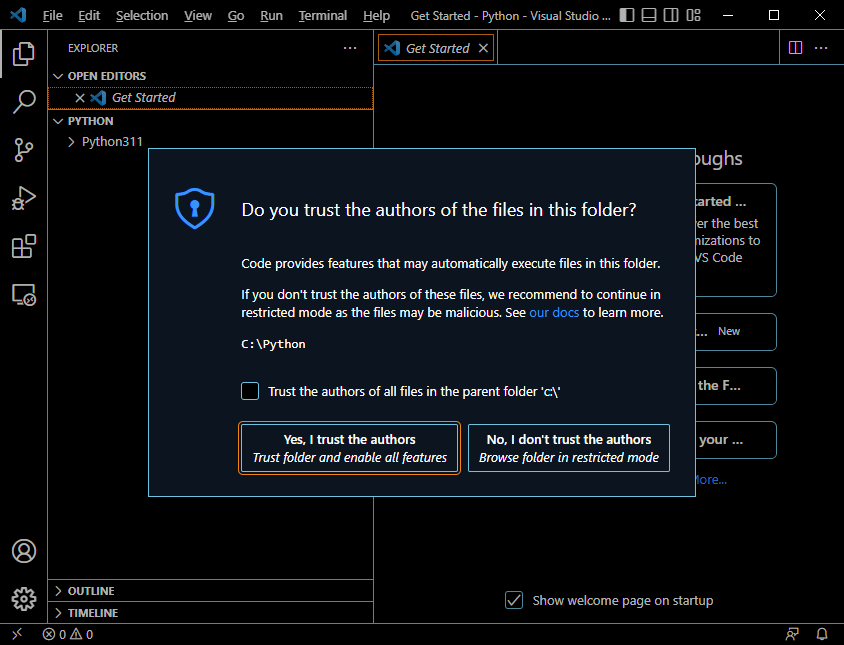
Task: Open the Run and Debug view
Action: pyautogui.click(x=24, y=198)
